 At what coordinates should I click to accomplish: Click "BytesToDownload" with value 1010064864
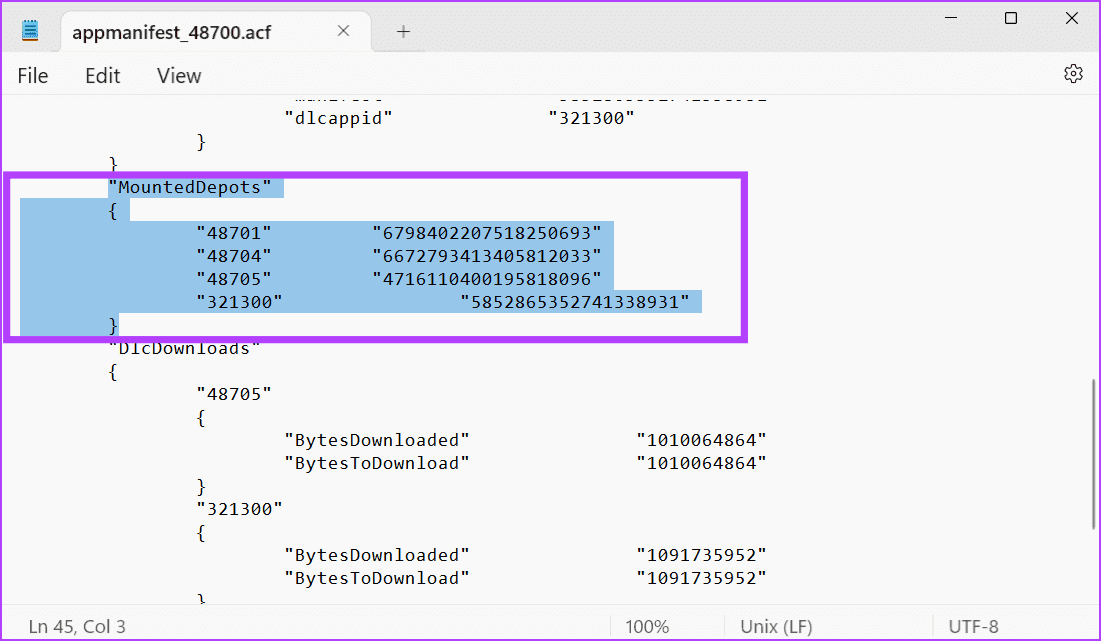tap(377, 463)
